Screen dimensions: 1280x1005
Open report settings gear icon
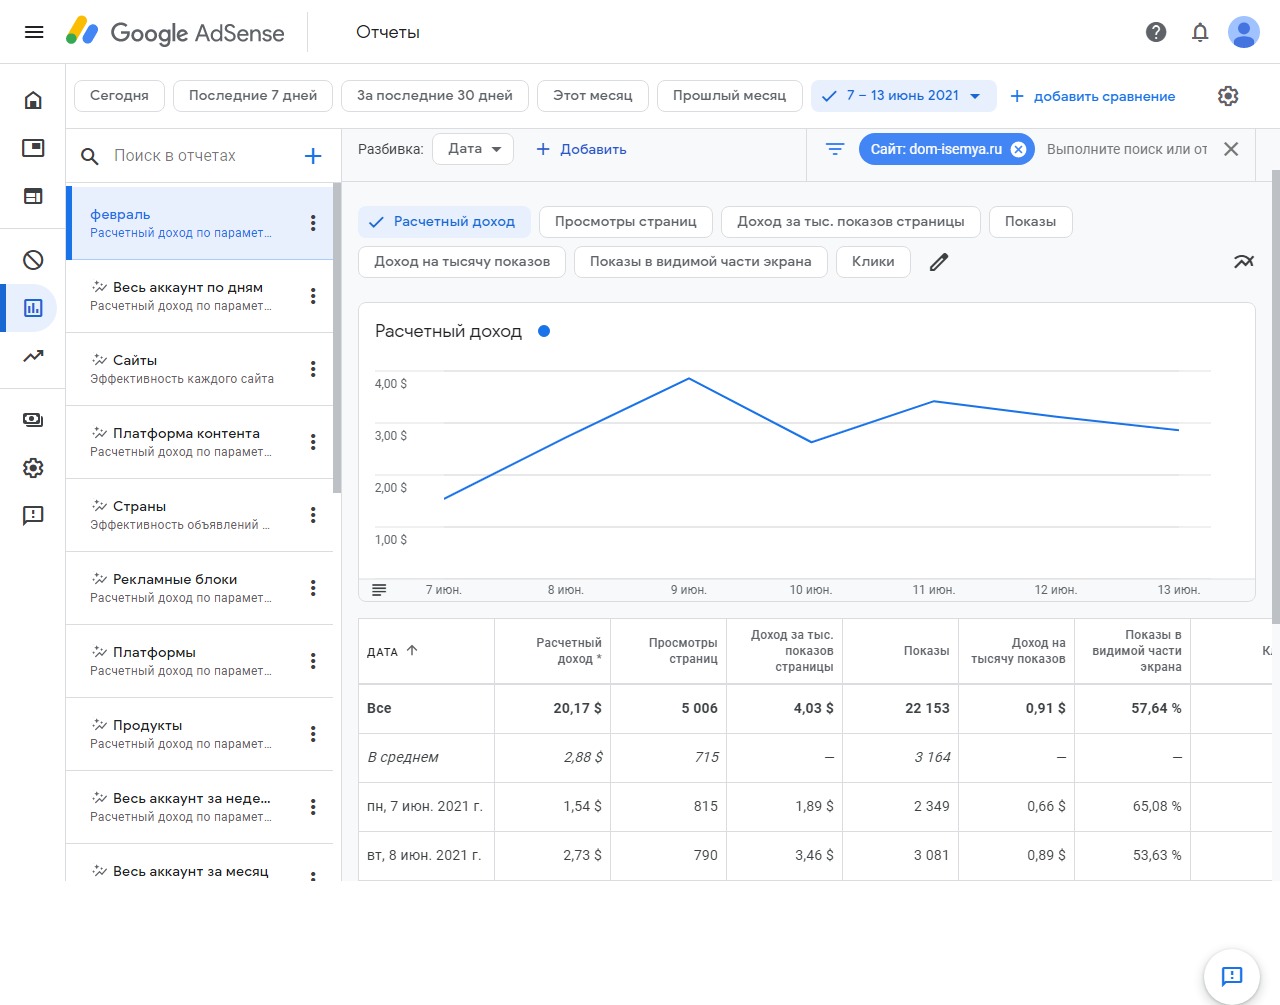(x=1228, y=96)
